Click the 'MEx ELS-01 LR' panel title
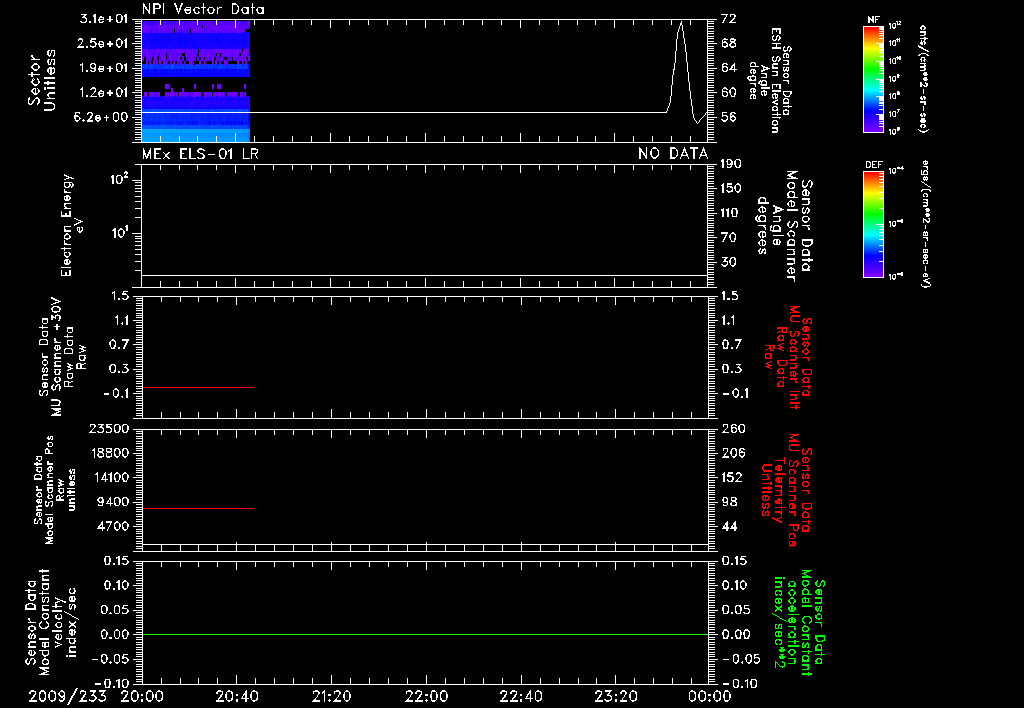This screenshot has width=1024, height=708. [200, 154]
